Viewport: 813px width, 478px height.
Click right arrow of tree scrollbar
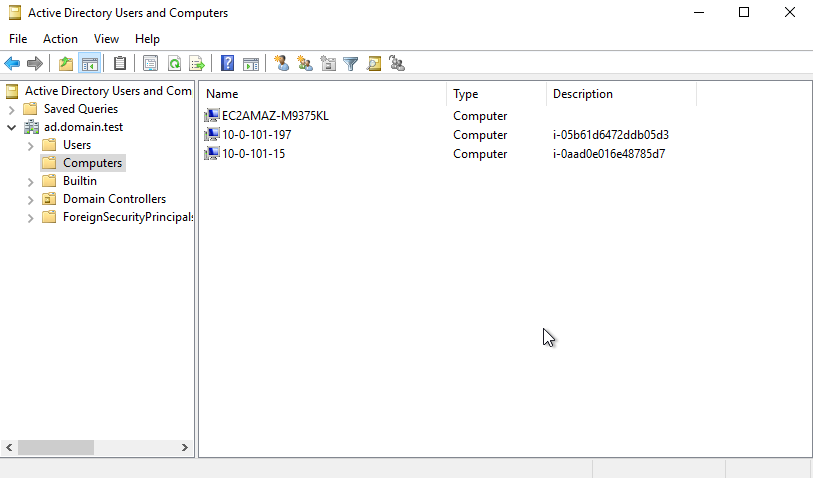tap(185, 447)
